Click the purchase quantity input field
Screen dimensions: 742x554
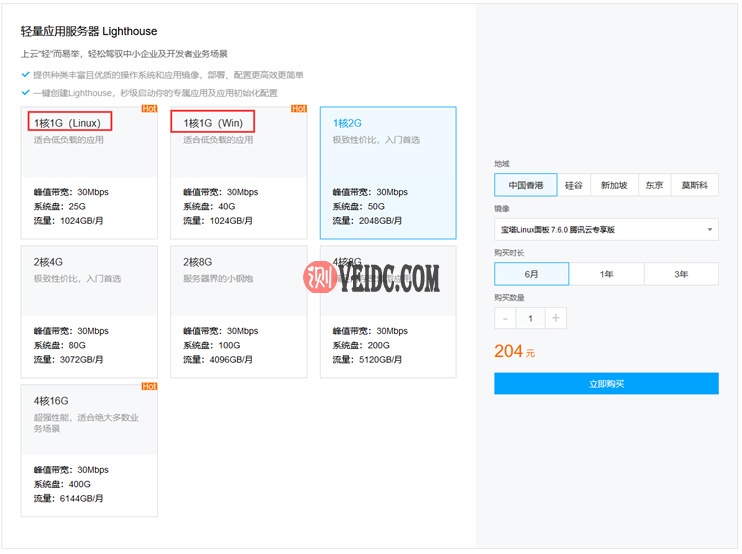(530, 318)
